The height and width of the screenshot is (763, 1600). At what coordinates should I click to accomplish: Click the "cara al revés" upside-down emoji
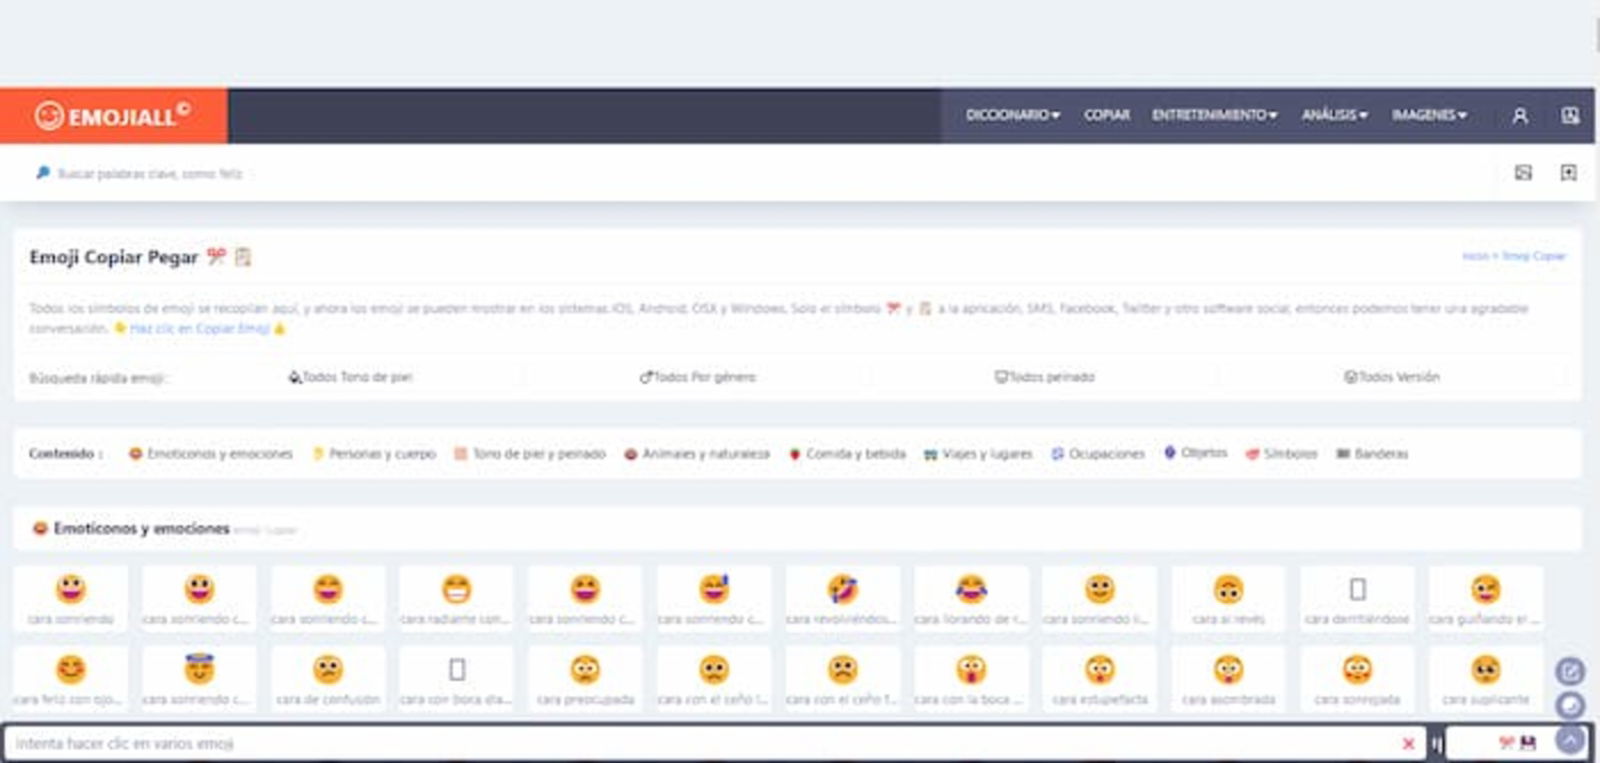click(1228, 598)
